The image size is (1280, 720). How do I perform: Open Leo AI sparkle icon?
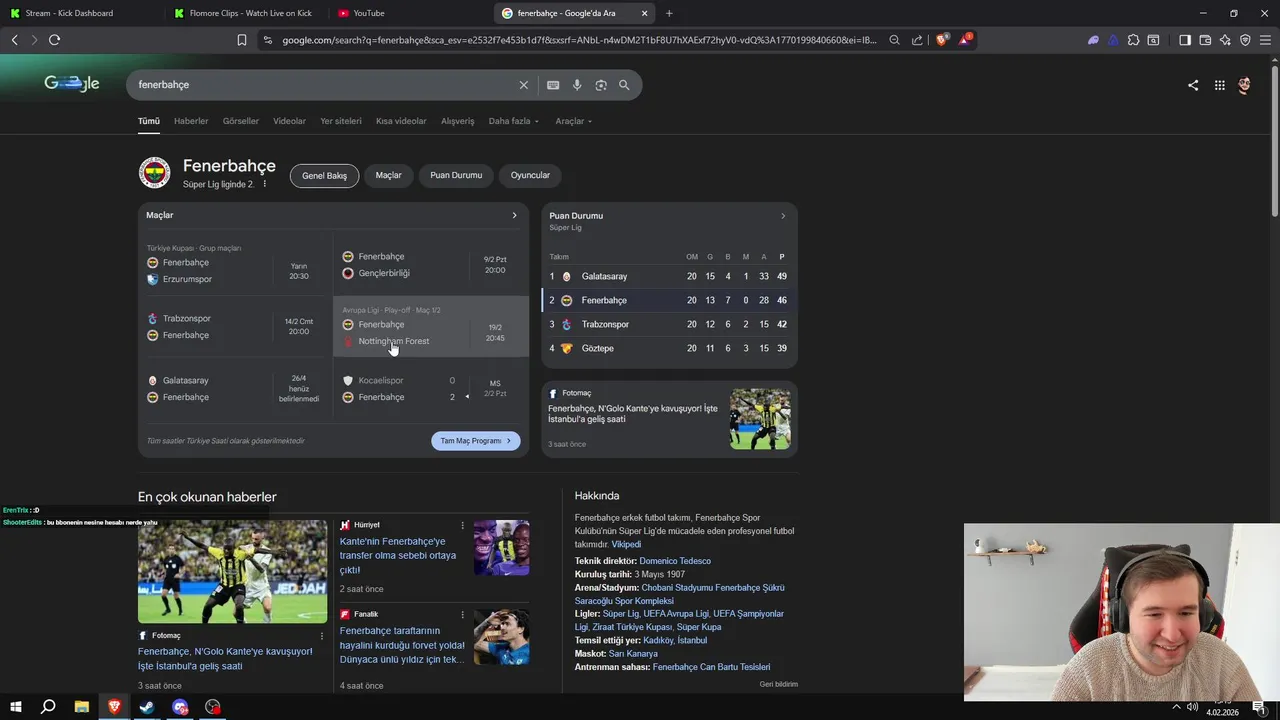pyautogui.click(x=1225, y=40)
